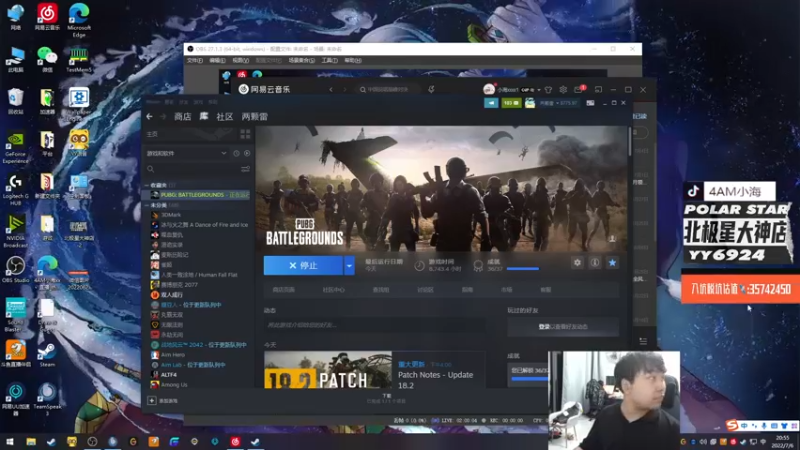This screenshot has width=800, height=450.
Task: Open the 商店 store tab in Steam
Action: pos(183,116)
